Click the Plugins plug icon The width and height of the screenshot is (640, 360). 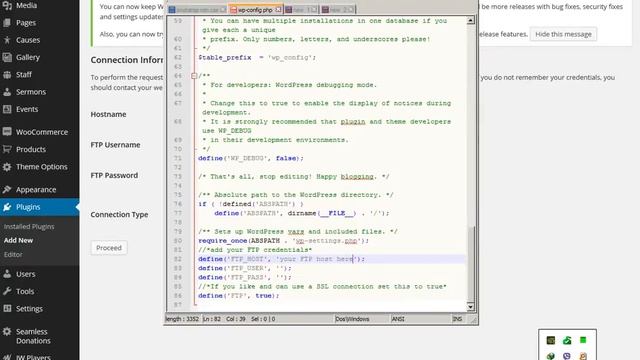[7, 207]
